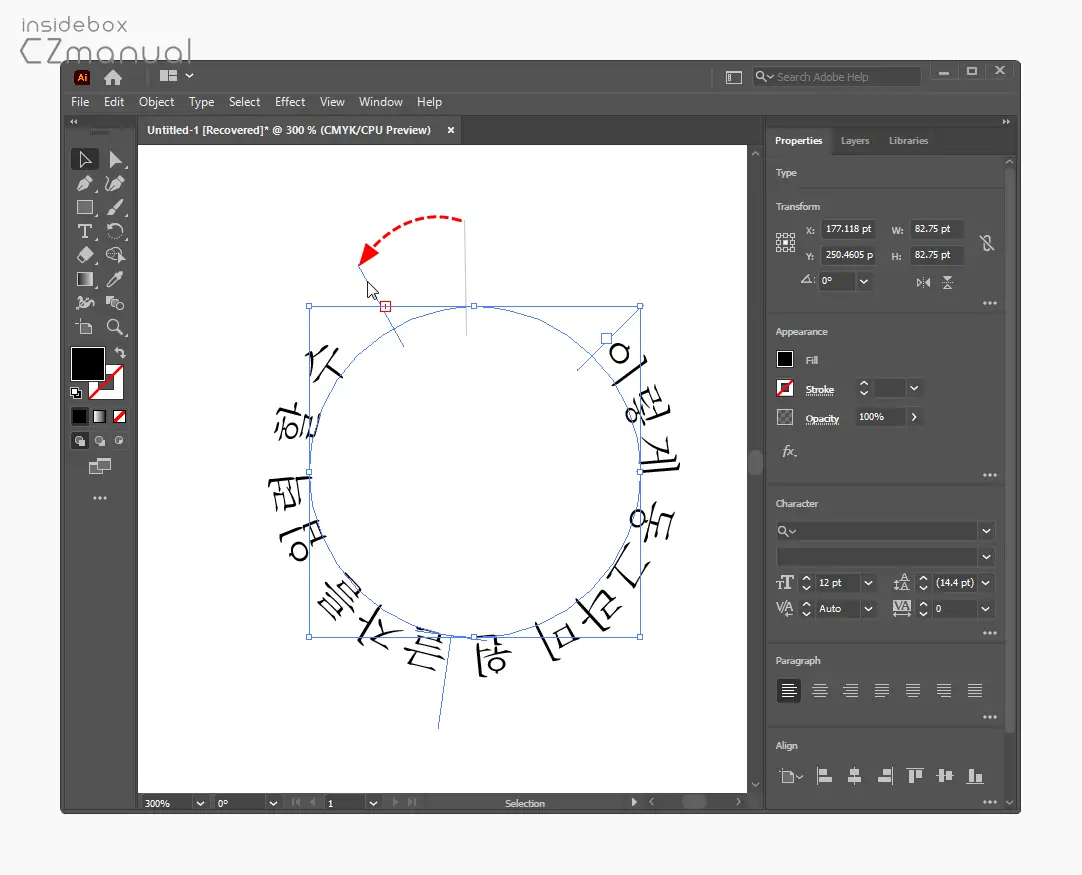Select the Shape Builder tool

(115, 255)
